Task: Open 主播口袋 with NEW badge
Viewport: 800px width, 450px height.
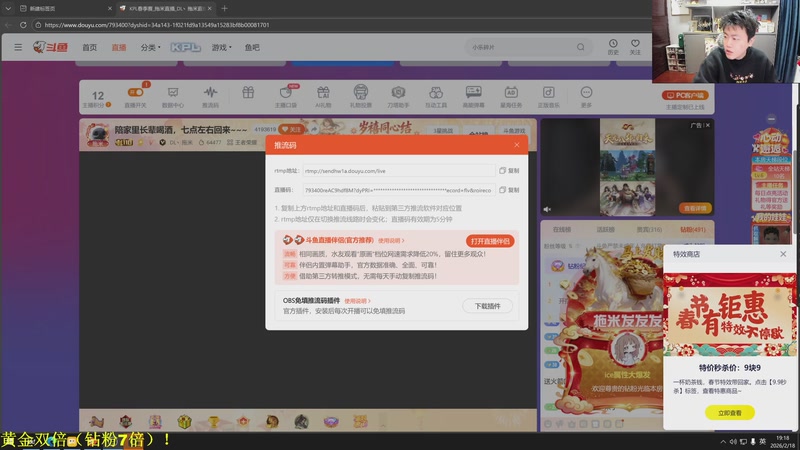Action: (x=286, y=97)
